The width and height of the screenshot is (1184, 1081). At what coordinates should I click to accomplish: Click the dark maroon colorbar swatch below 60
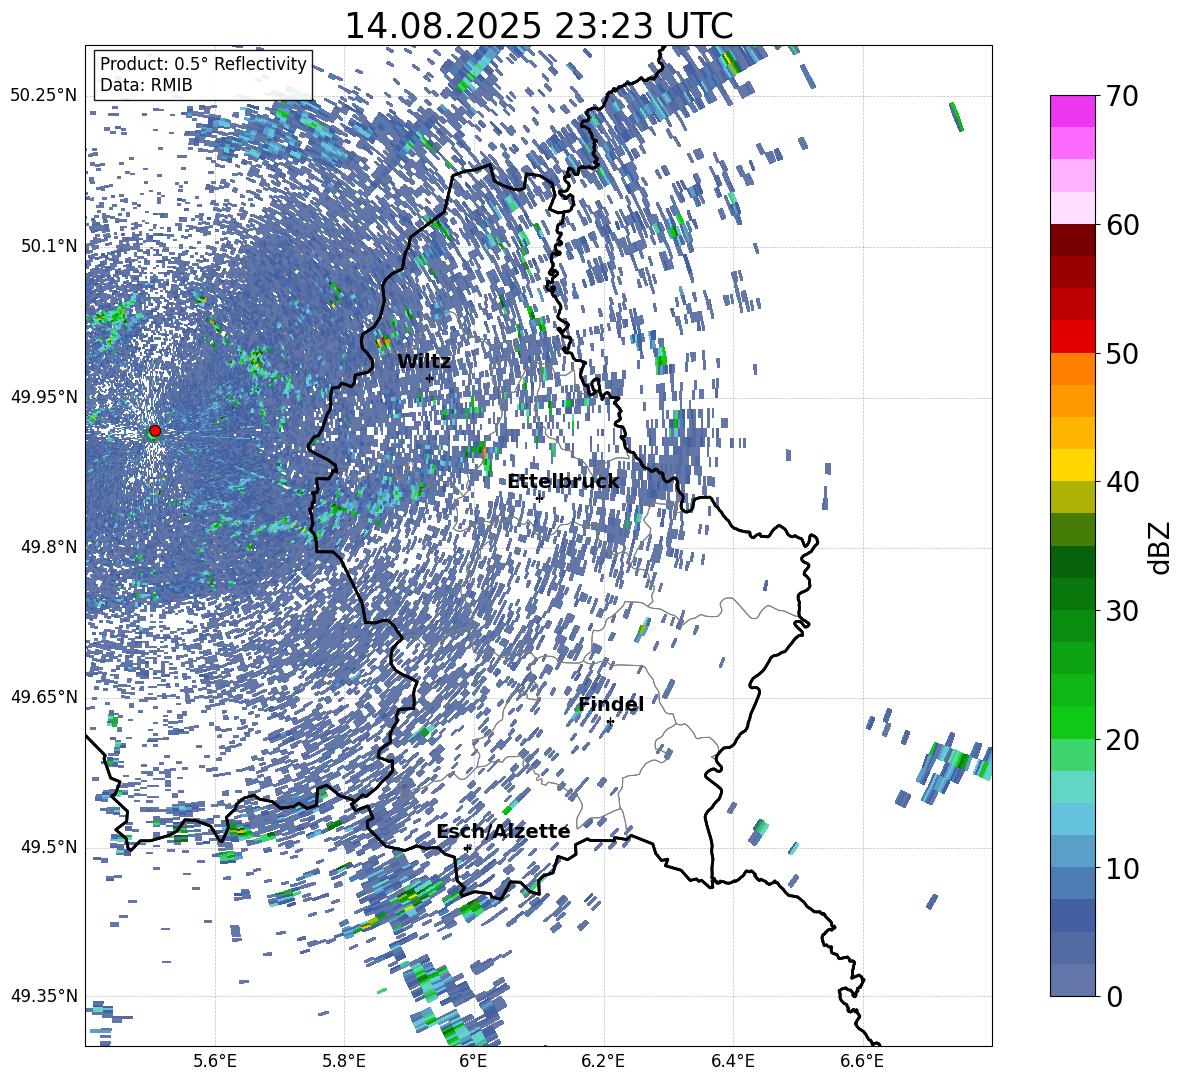coord(1073,240)
